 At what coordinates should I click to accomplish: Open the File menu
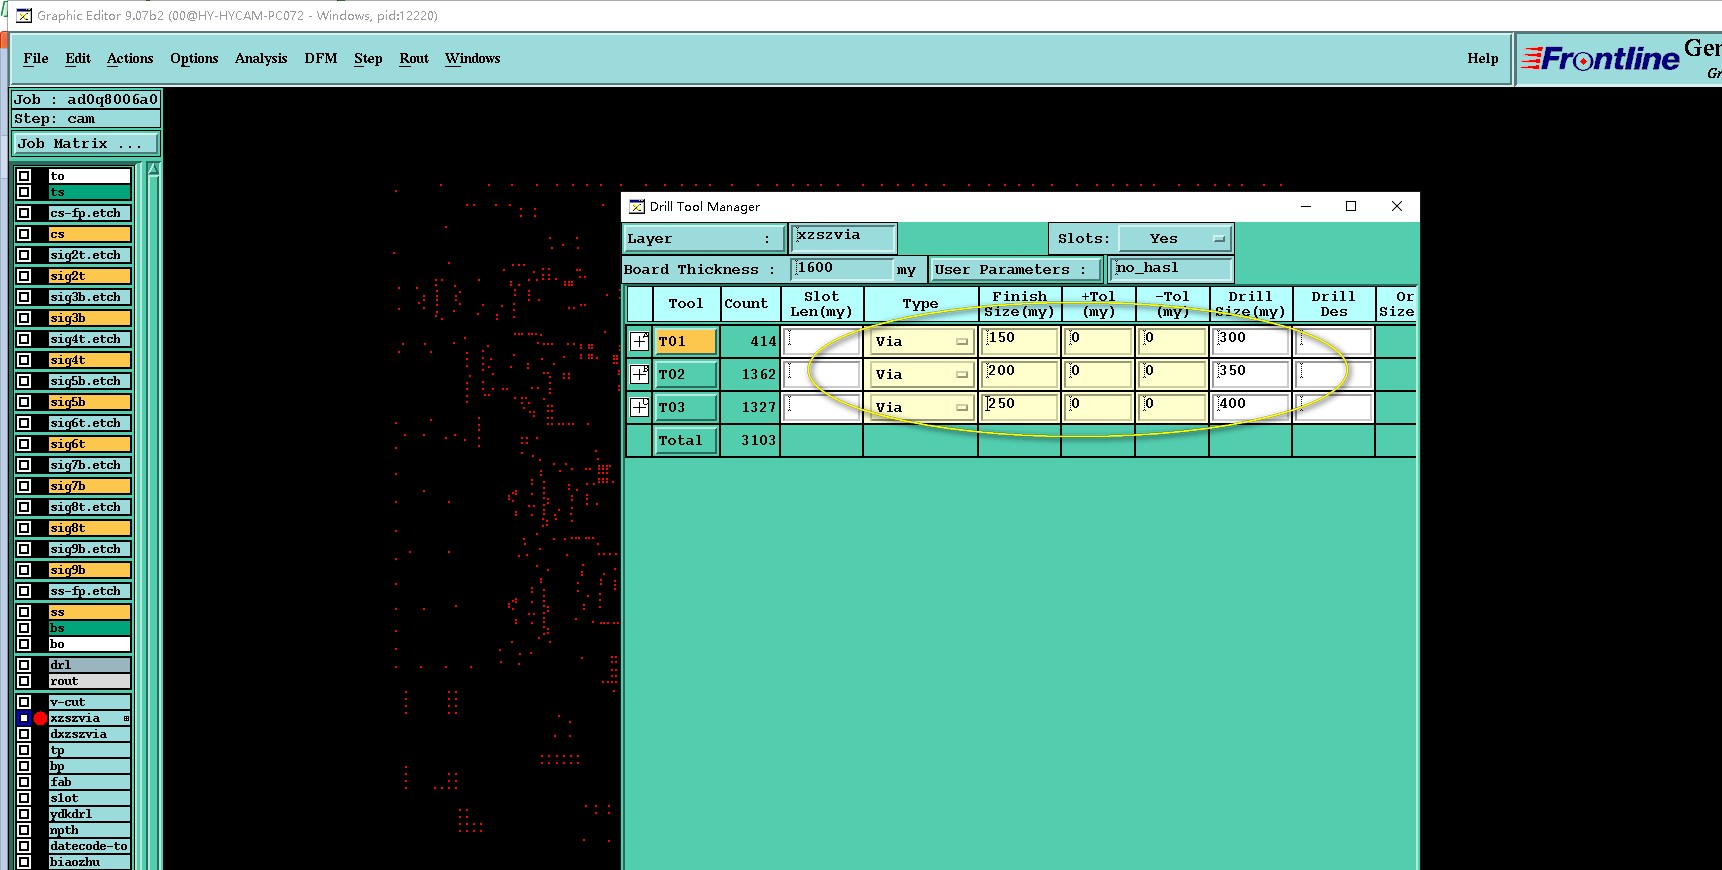tap(36, 58)
